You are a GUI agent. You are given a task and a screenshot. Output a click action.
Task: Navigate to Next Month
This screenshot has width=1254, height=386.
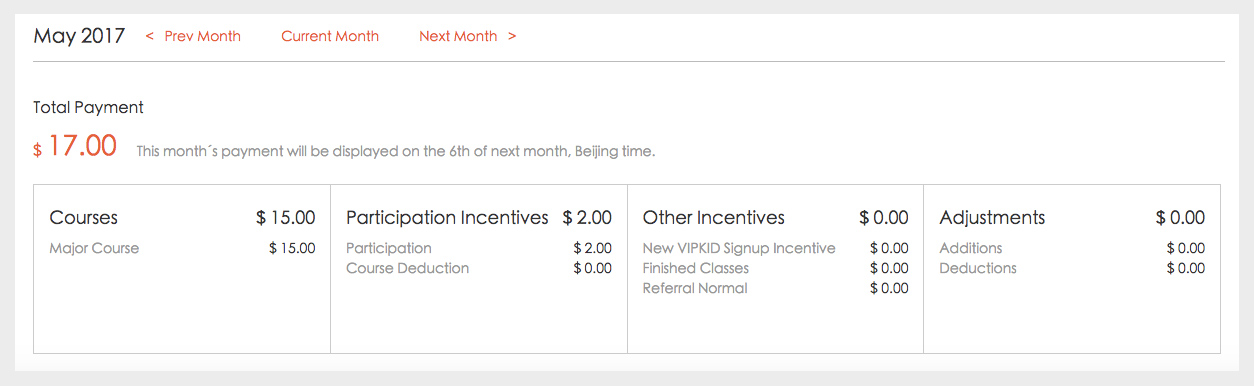[x=458, y=36]
